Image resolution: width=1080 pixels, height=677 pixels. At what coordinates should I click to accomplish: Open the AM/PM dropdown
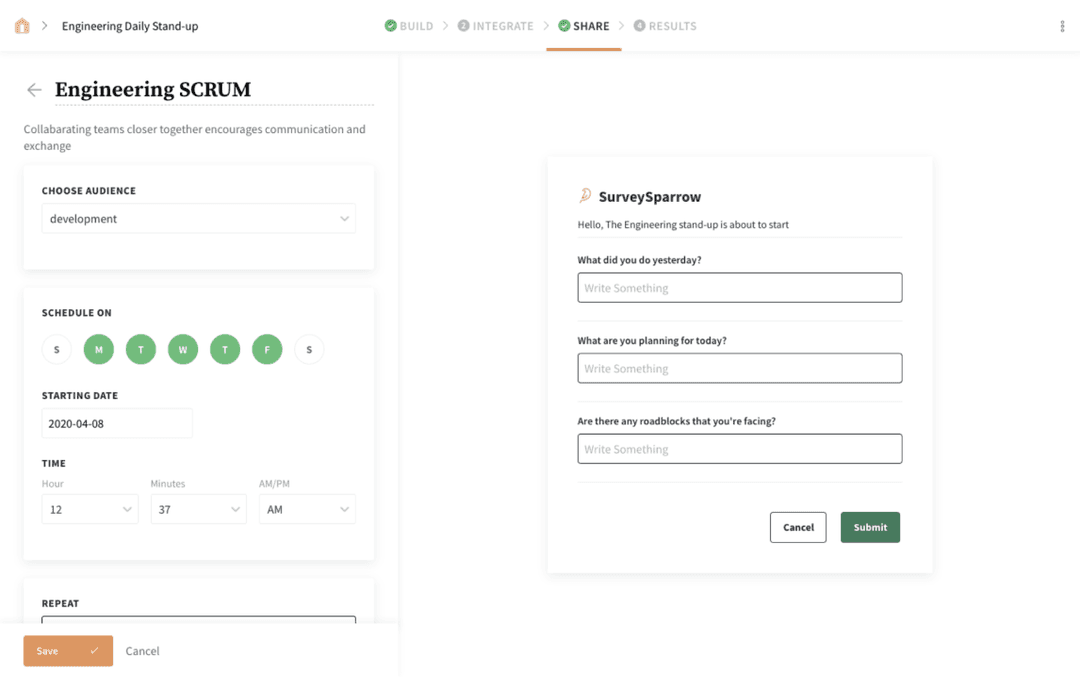307,509
